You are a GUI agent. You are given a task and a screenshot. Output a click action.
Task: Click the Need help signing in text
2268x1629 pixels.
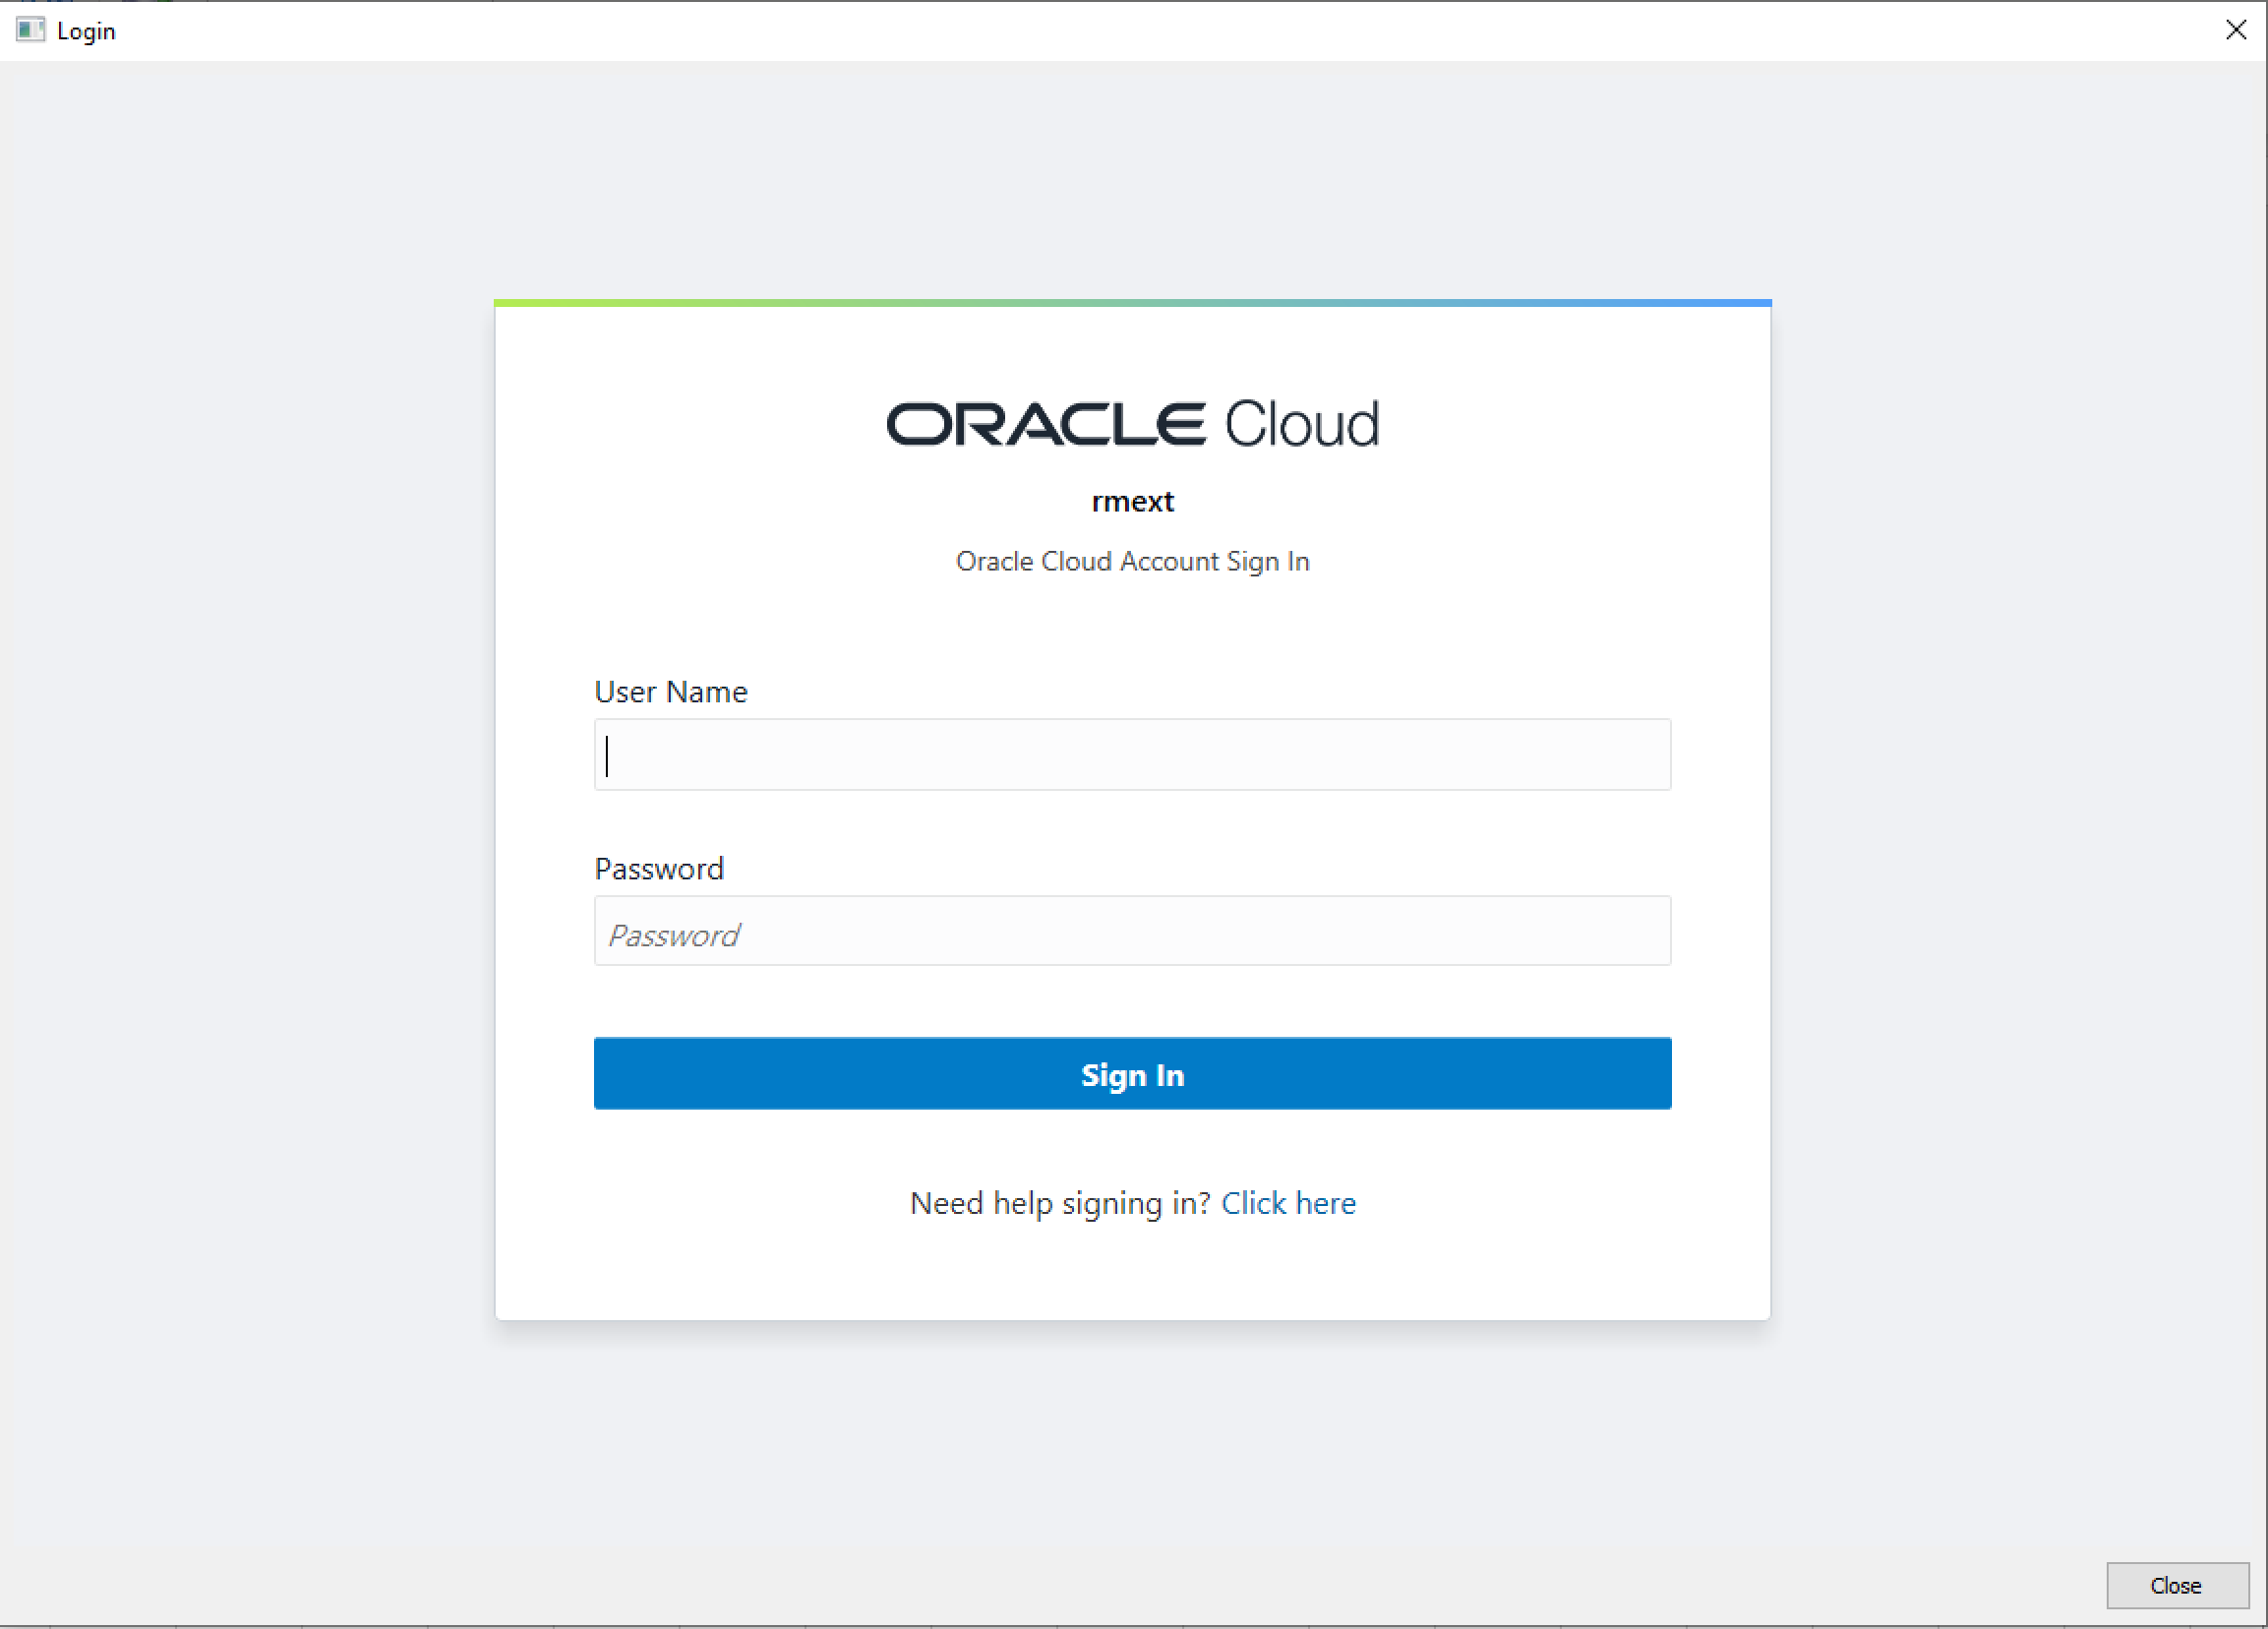pyautogui.click(x=1060, y=1203)
